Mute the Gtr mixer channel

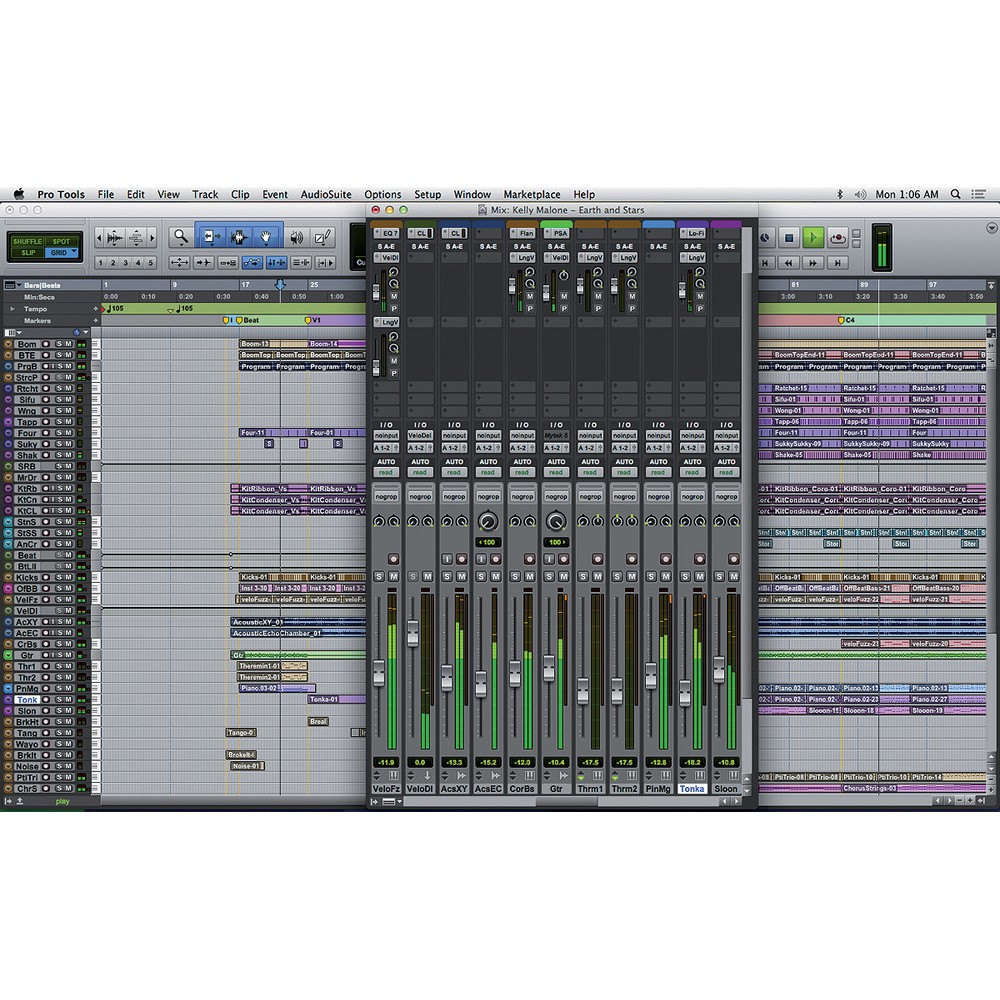564,577
